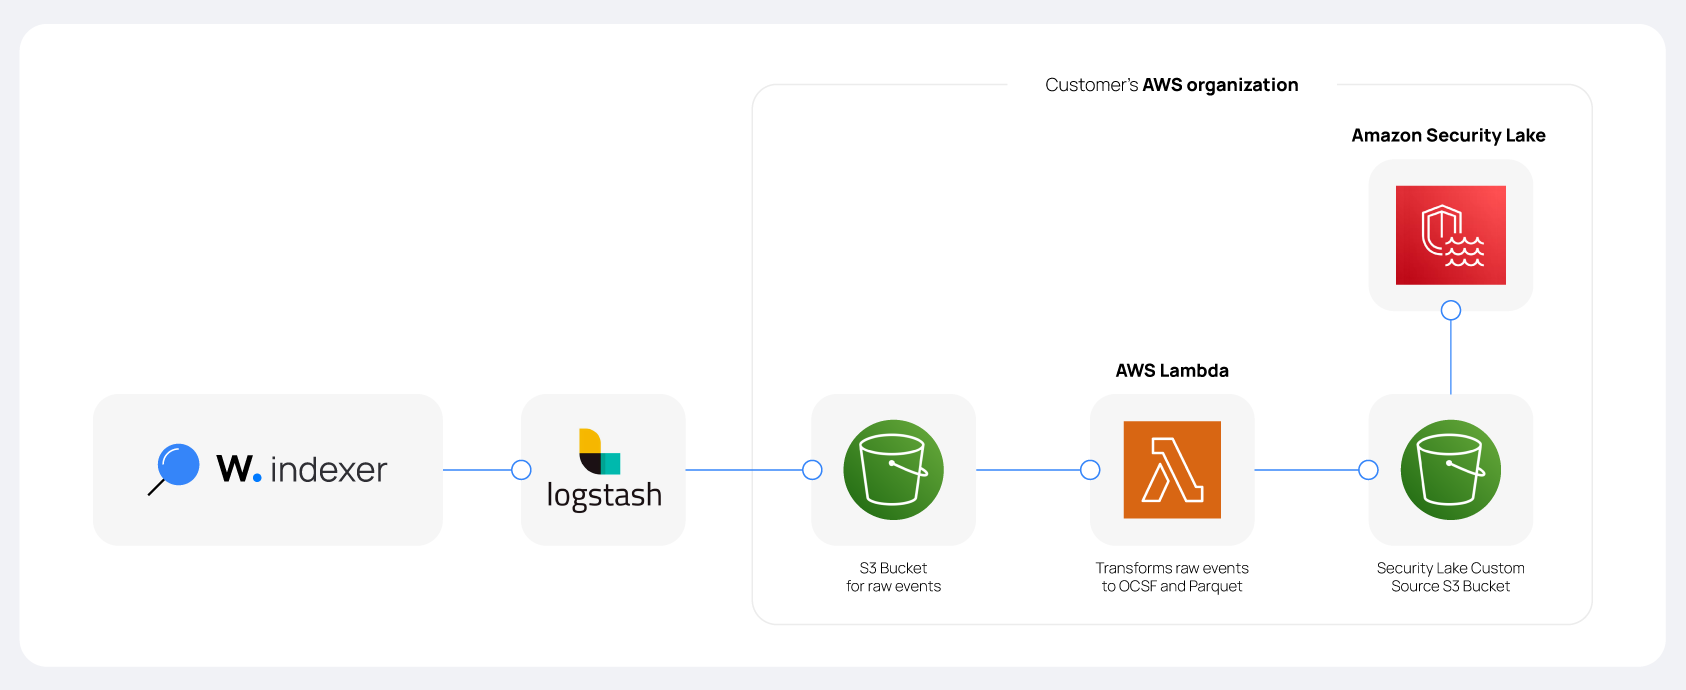Select connector circle beneath Amazon Security Lake
Screen dimensions: 1686x690
click(1450, 310)
